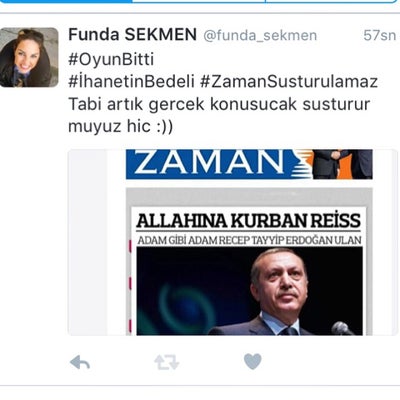Image resolution: width=400 pixels, height=400 pixels.
Task: Switch to the middle tab at top
Action: point(199,1)
